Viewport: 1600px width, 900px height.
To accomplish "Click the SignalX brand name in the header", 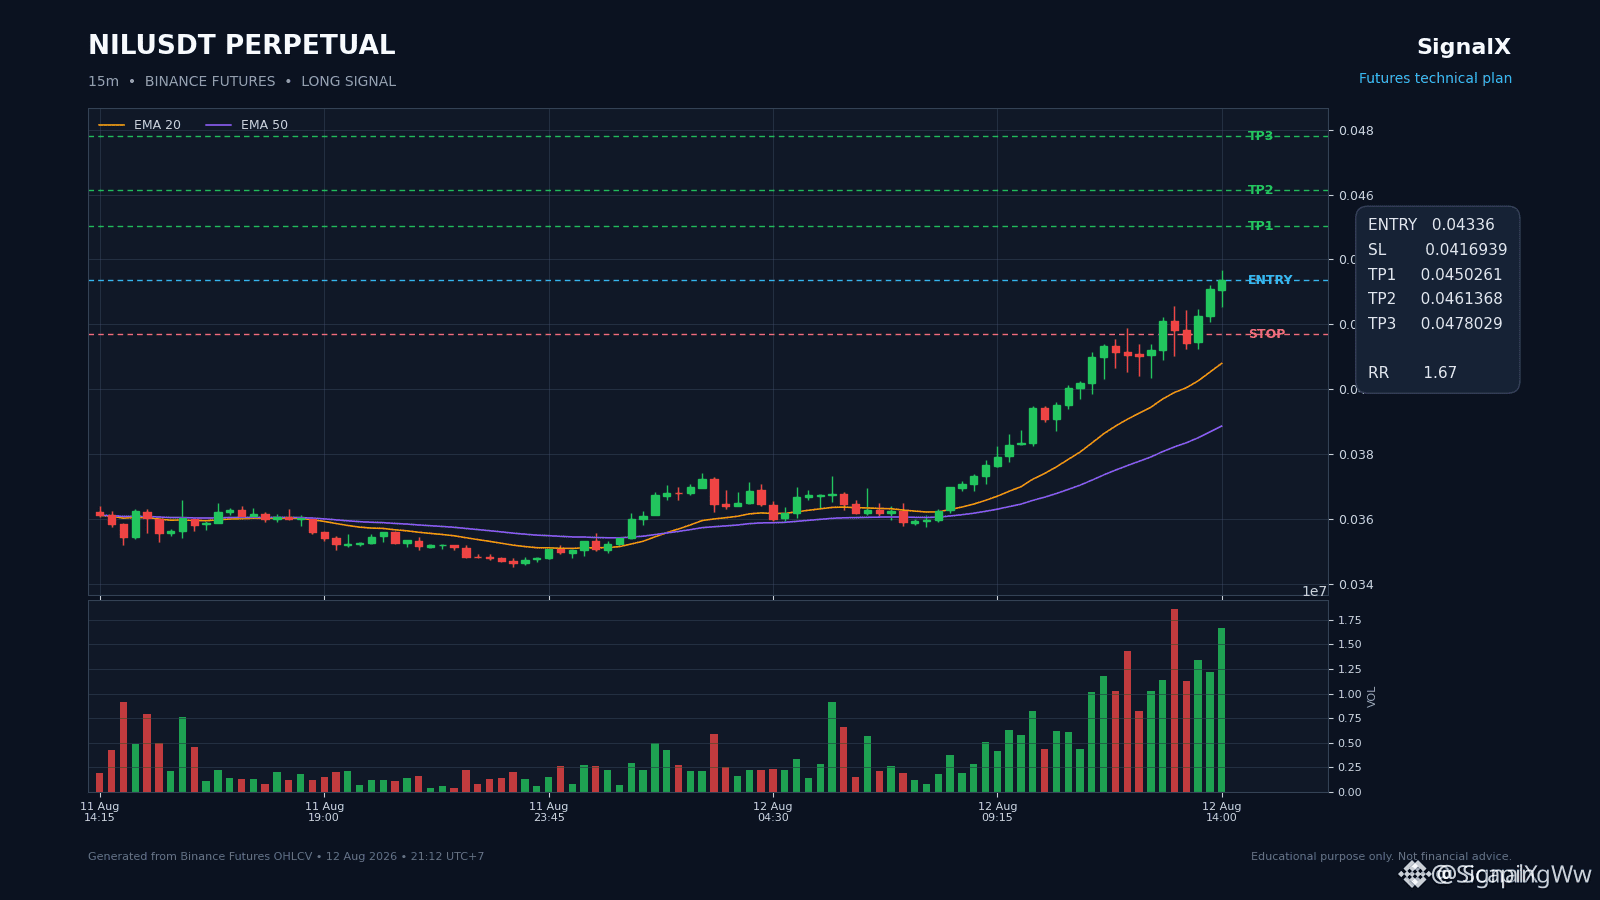I will (1464, 47).
